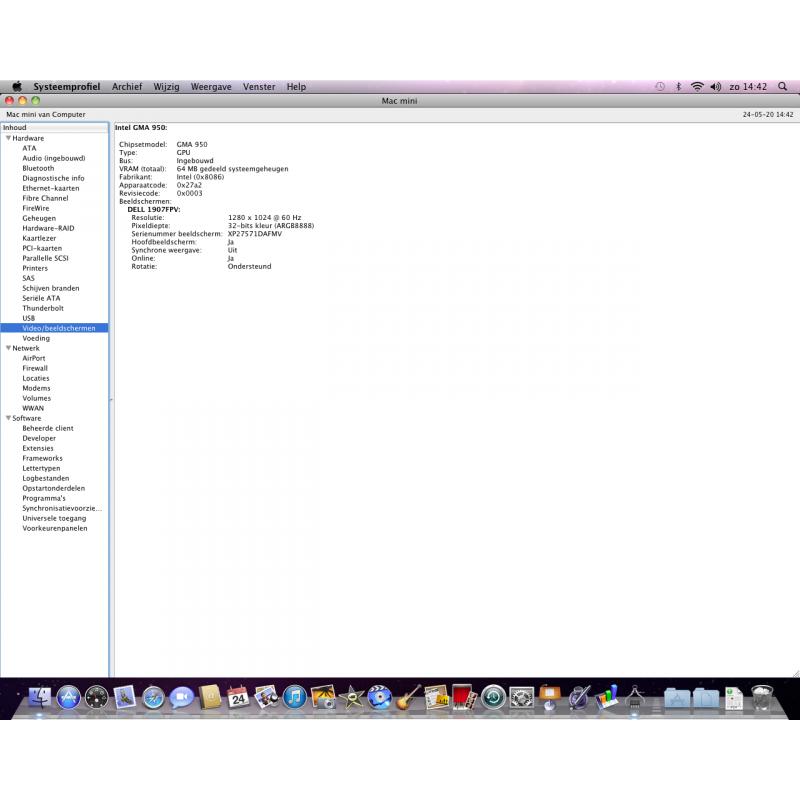The width and height of the screenshot is (800, 800).
Task: Click the Wi-Fi status icon
Action: pos(697,87)
